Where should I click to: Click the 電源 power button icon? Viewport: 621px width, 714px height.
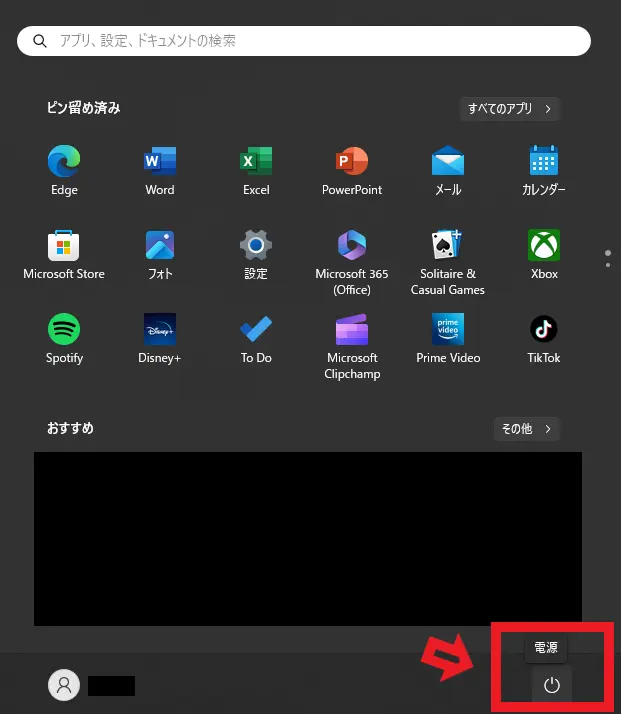click(x=552, y=685)
